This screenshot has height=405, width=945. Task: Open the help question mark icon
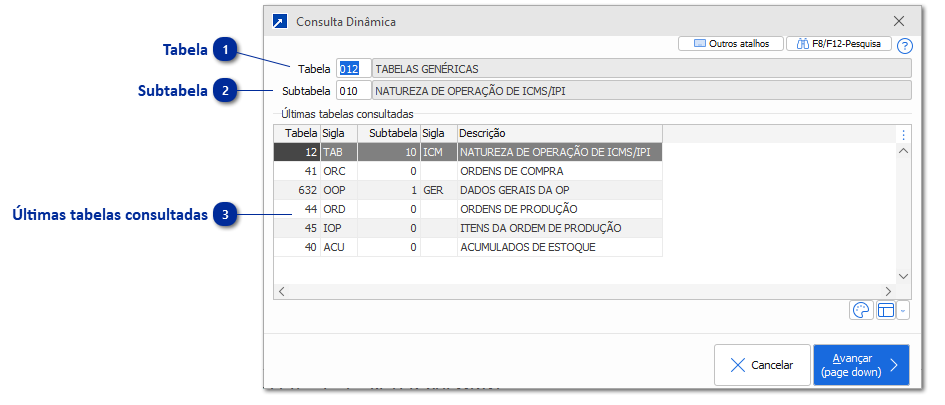[905, 46]
